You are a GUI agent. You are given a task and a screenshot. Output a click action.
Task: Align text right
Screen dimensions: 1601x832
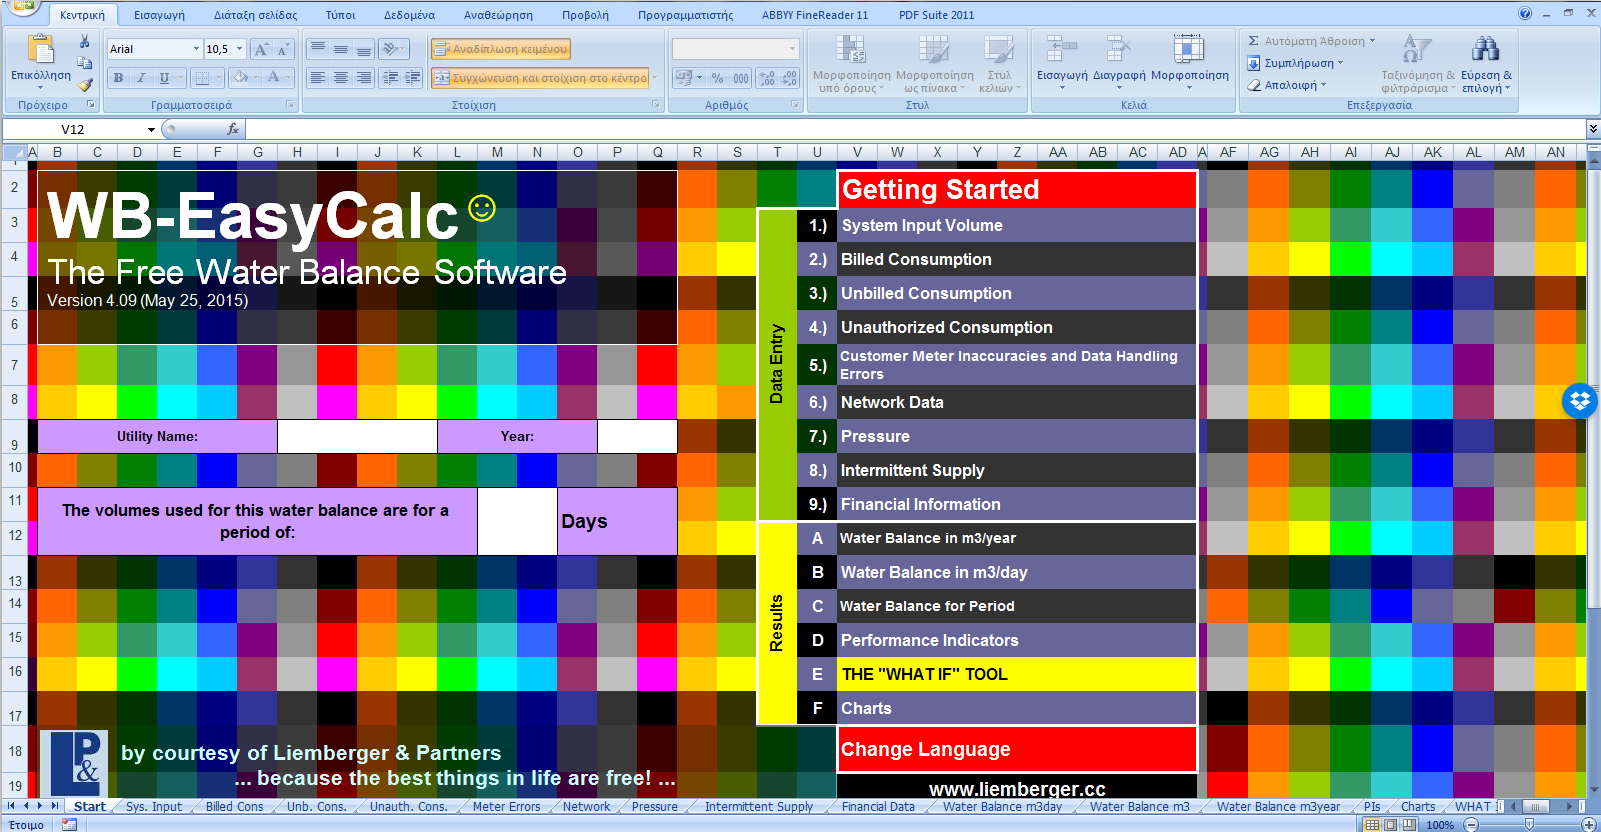364,77
